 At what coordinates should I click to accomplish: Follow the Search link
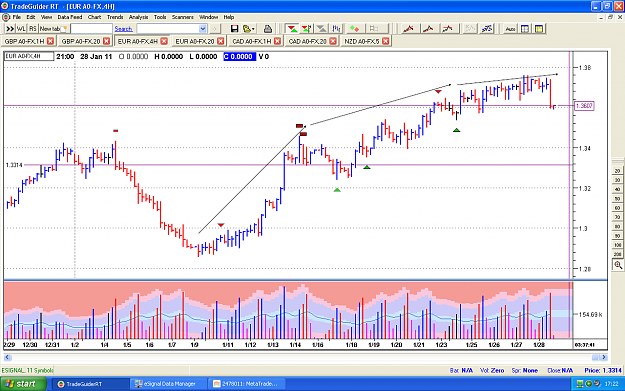coord(123,29)
